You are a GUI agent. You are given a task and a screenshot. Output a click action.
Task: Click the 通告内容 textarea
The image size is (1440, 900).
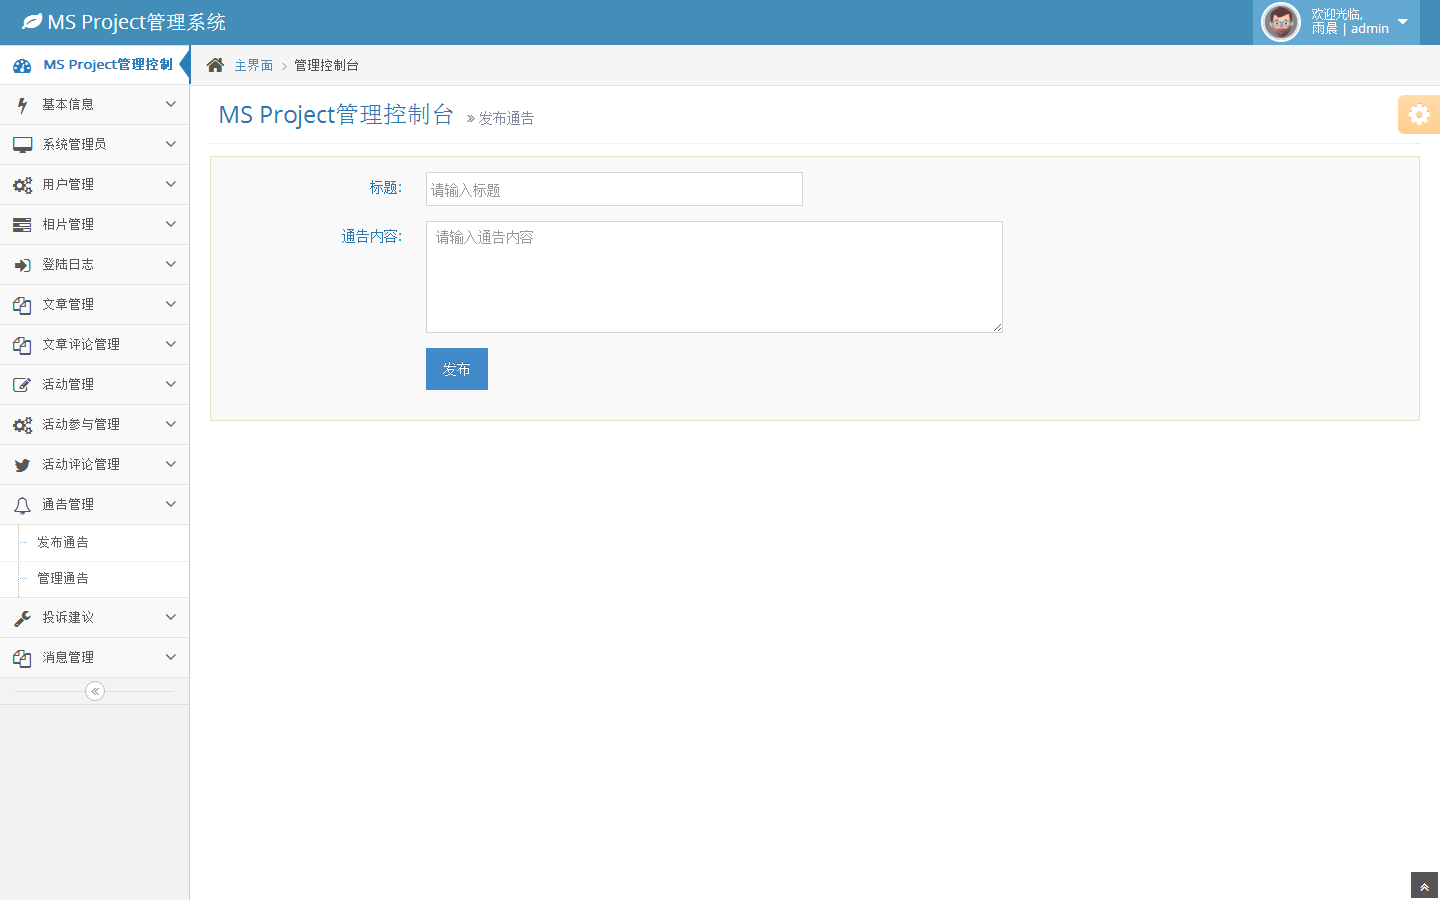pos(714,277)
